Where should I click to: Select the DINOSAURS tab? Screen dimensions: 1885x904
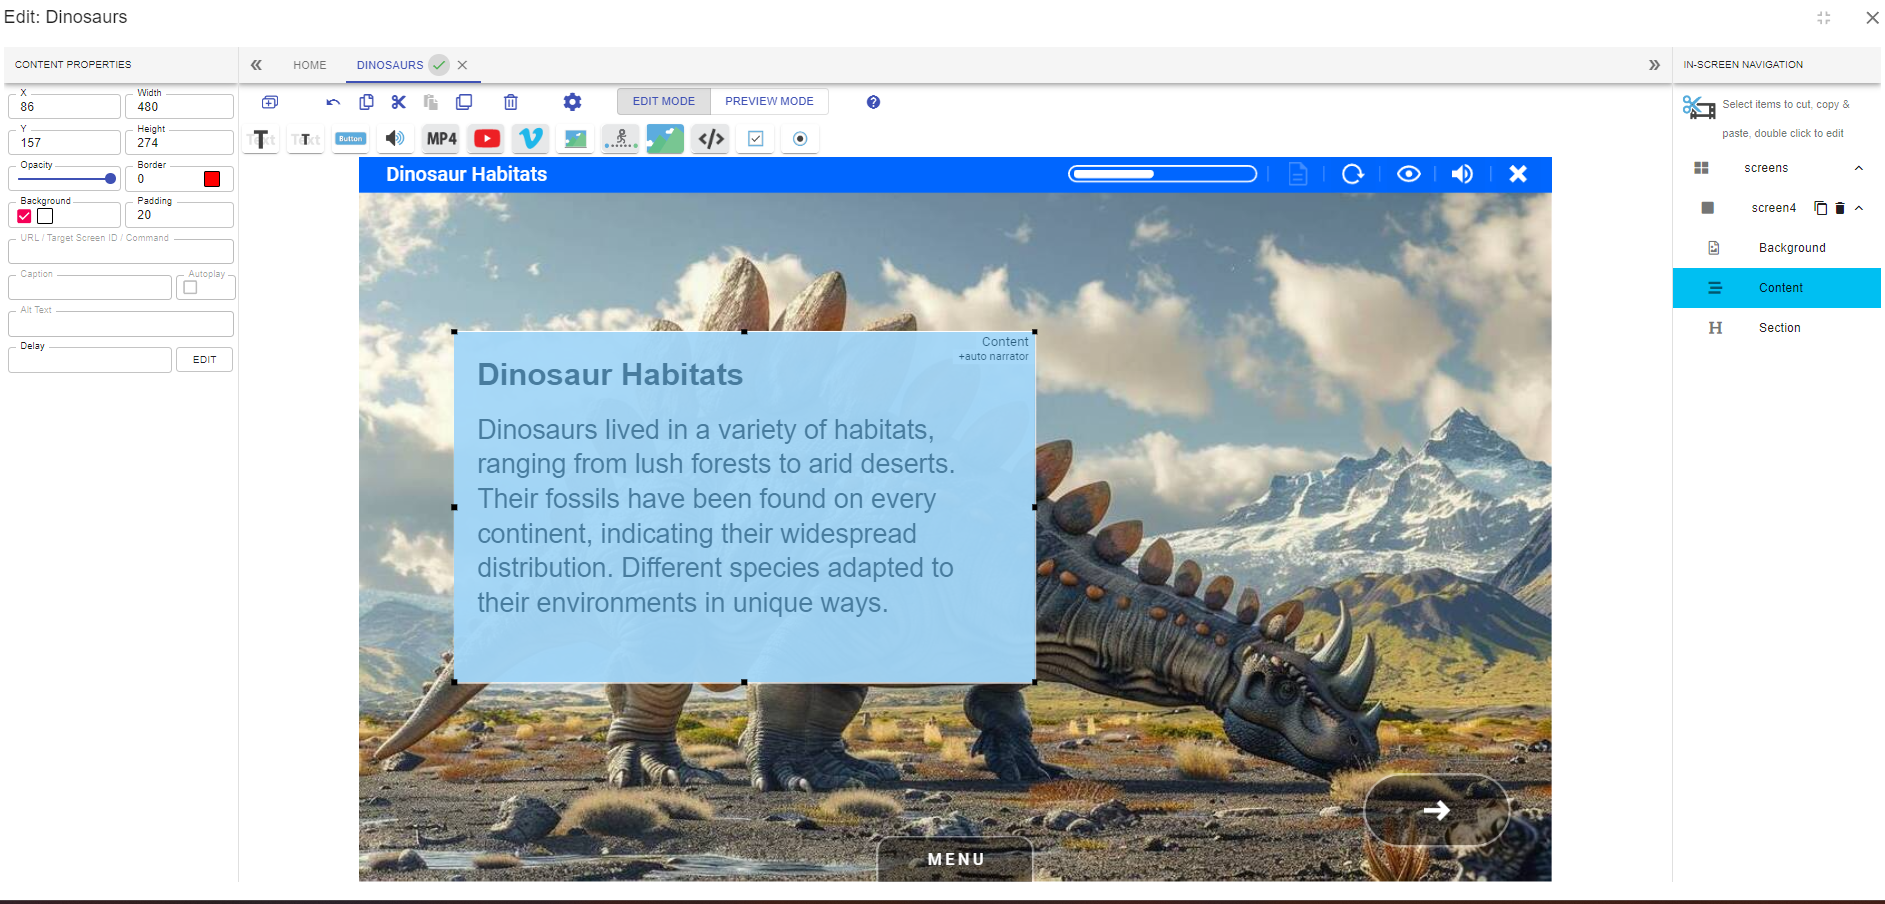pos(390,65)
